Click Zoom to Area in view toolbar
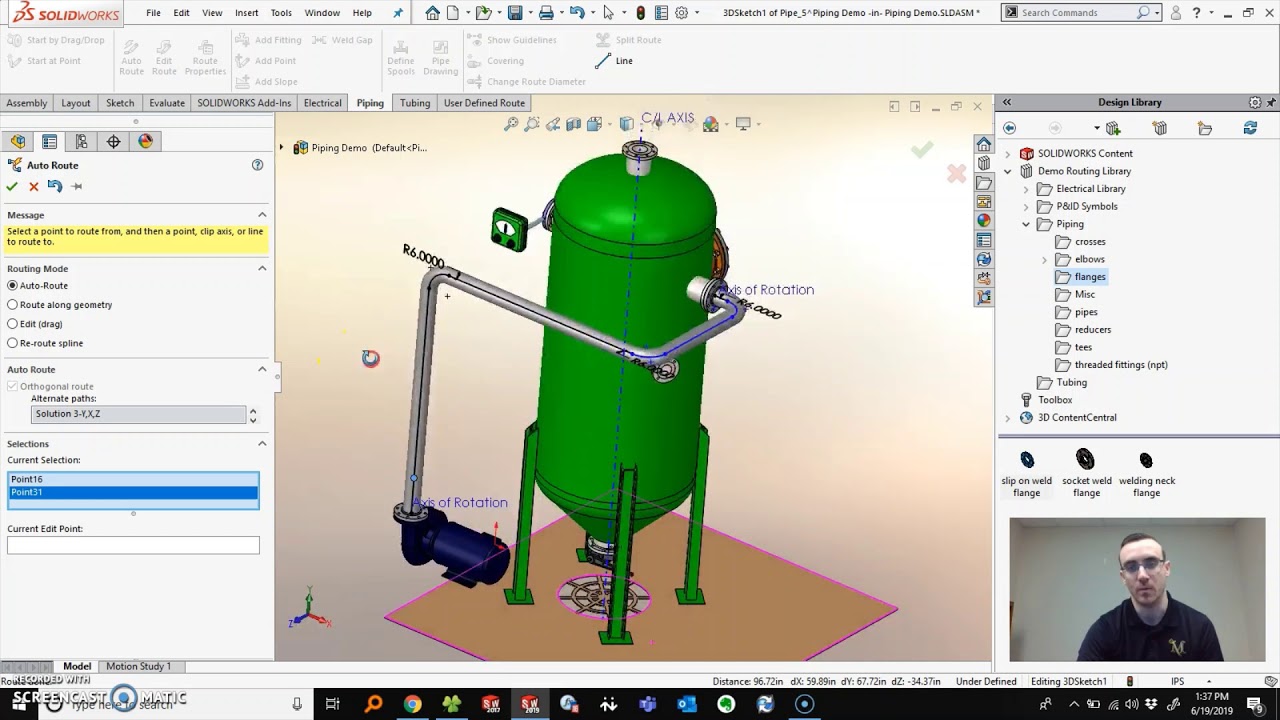Screen dimensions: 1280x720 pyautogui.click(x=532, y=124)
